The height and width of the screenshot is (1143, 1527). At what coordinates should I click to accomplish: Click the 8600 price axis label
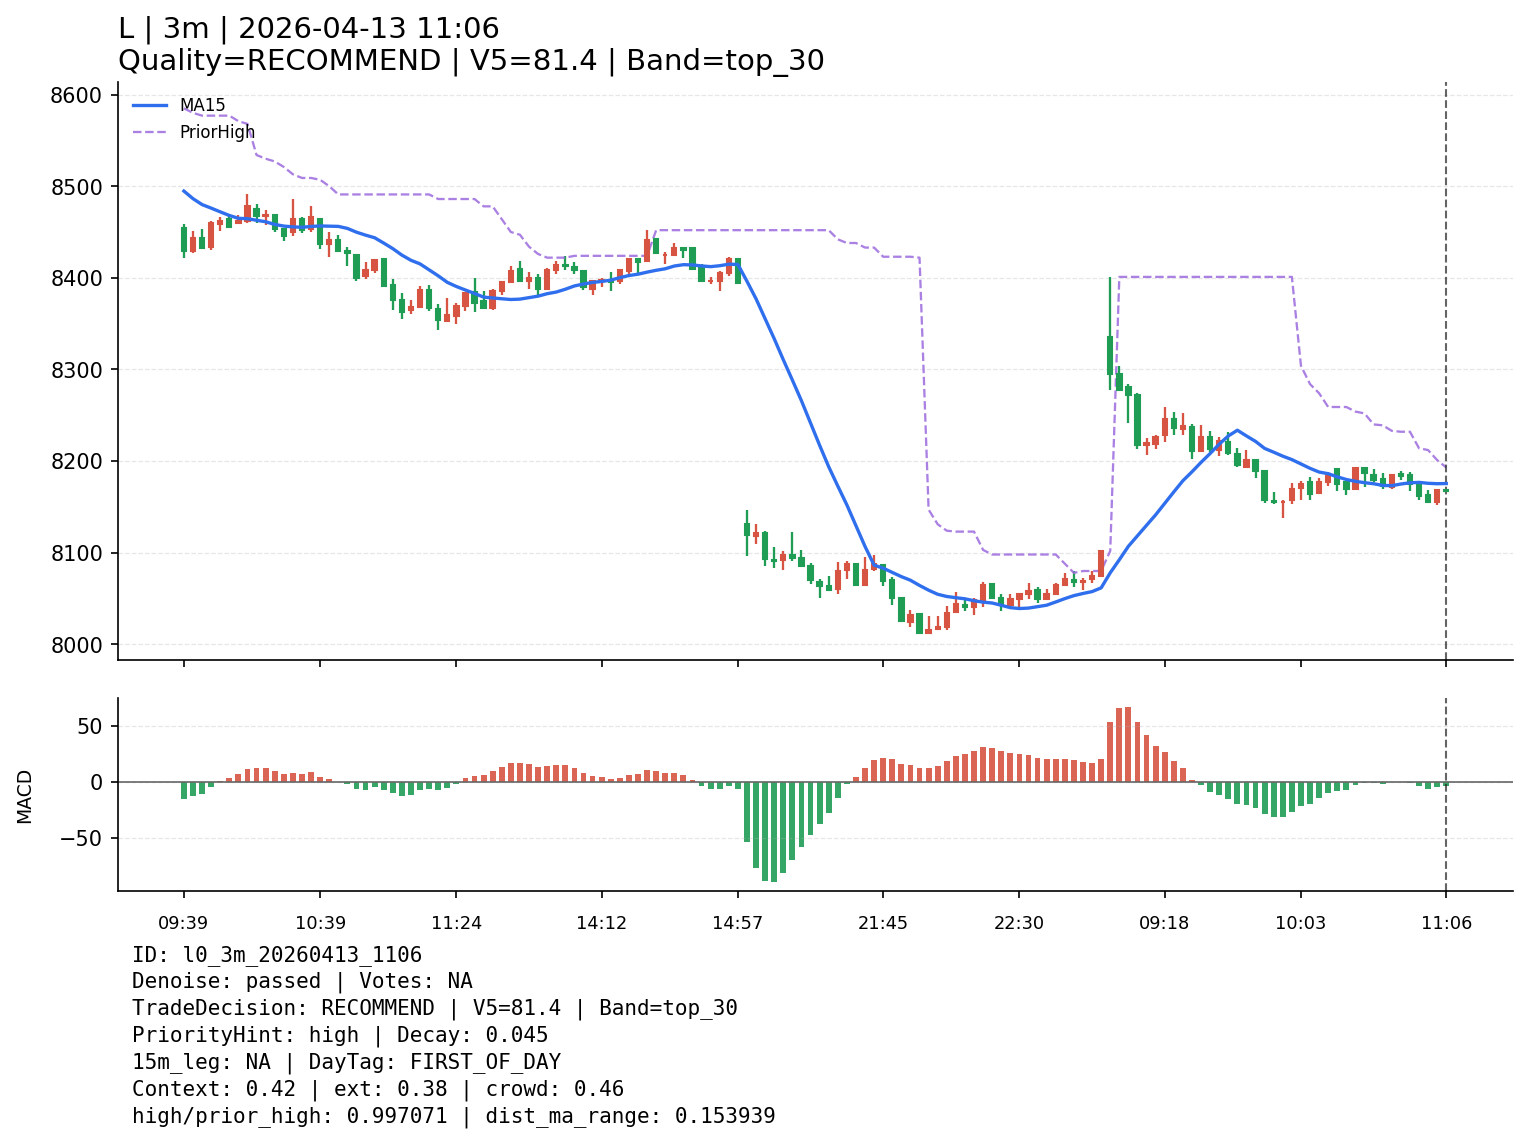pyautogui.click(x=75, y=95)
